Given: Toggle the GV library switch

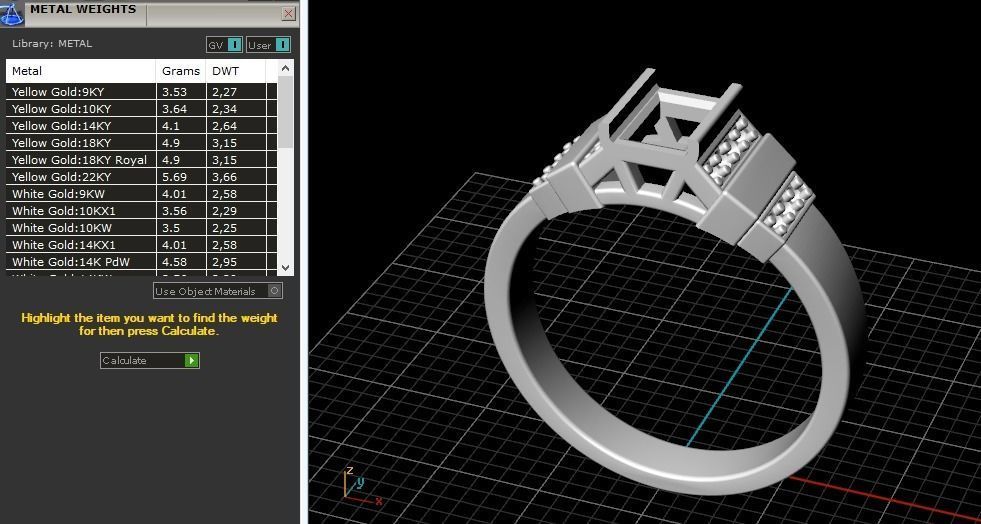Looking at the screenshot, I should pyautogui.click(x=225, y=45).
